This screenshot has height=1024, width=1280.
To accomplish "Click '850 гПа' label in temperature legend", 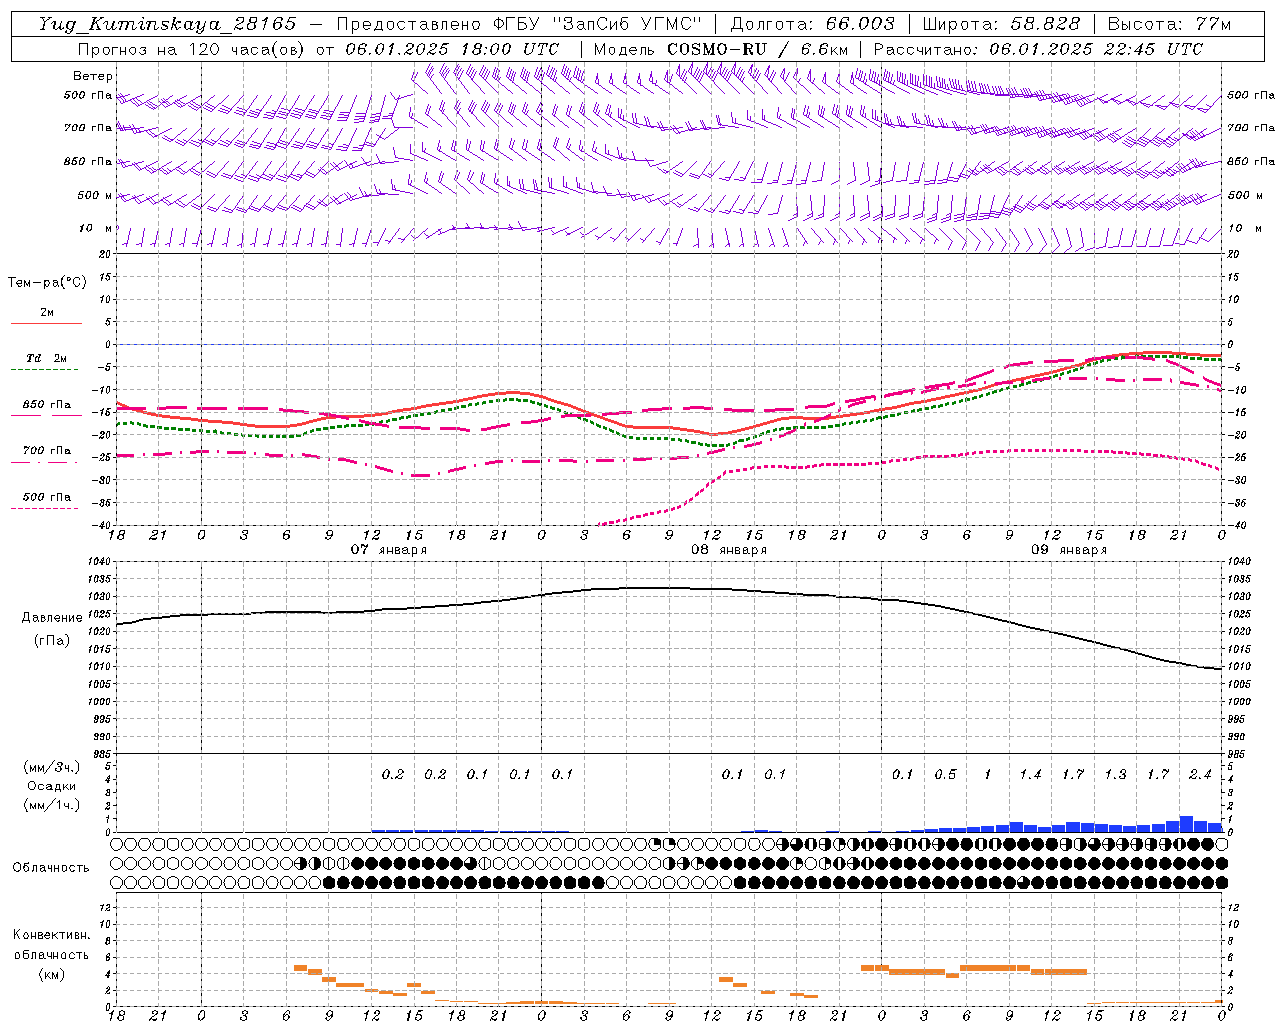I will [47, 404].
